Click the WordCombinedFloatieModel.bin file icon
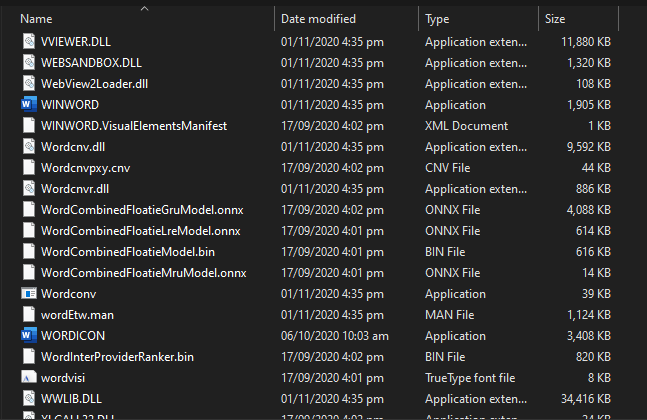The width and height of the screenshot is (647, 420). 29,252
